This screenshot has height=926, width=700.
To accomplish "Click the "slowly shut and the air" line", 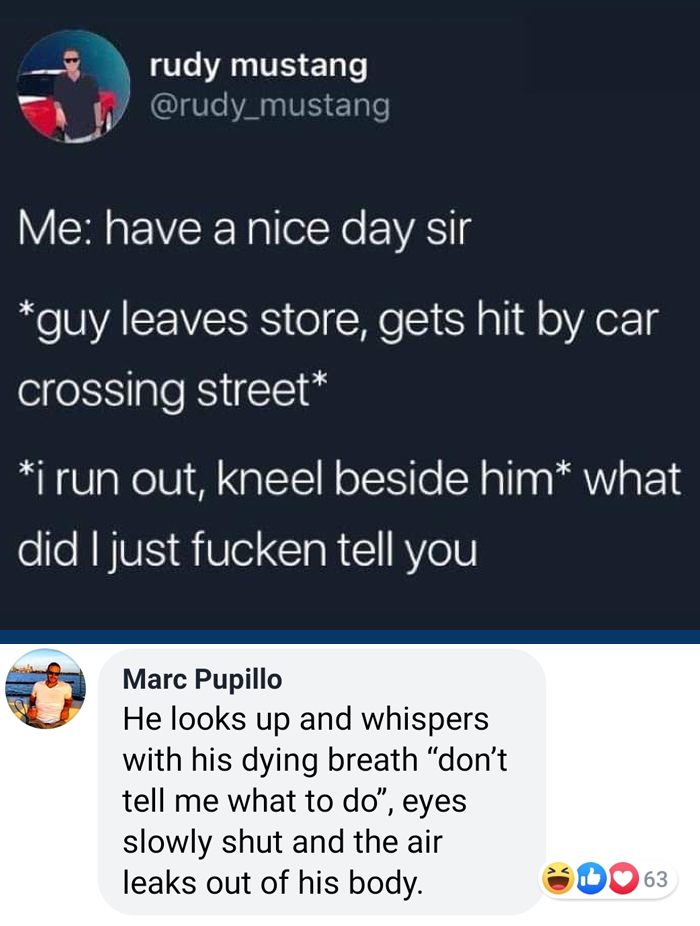I will coord(282,841).
